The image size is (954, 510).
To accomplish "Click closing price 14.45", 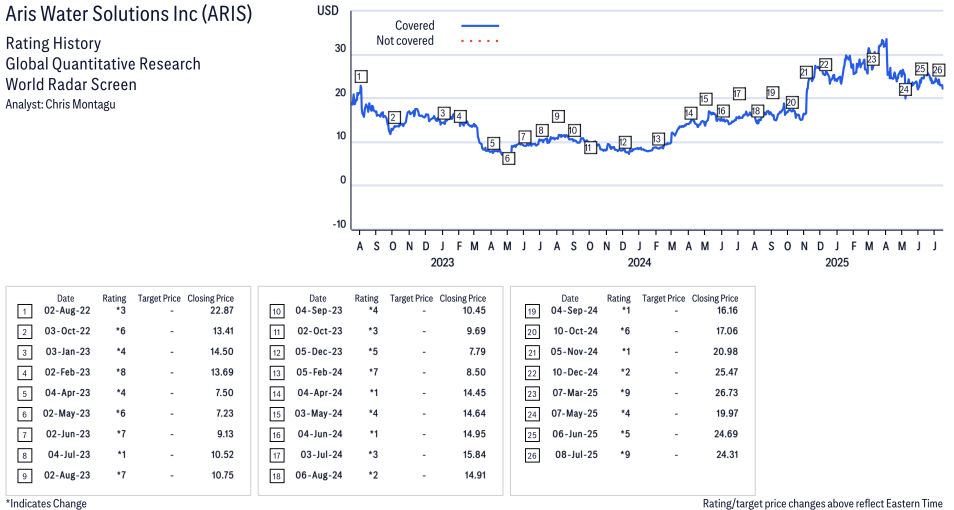I will coord(475,393).
